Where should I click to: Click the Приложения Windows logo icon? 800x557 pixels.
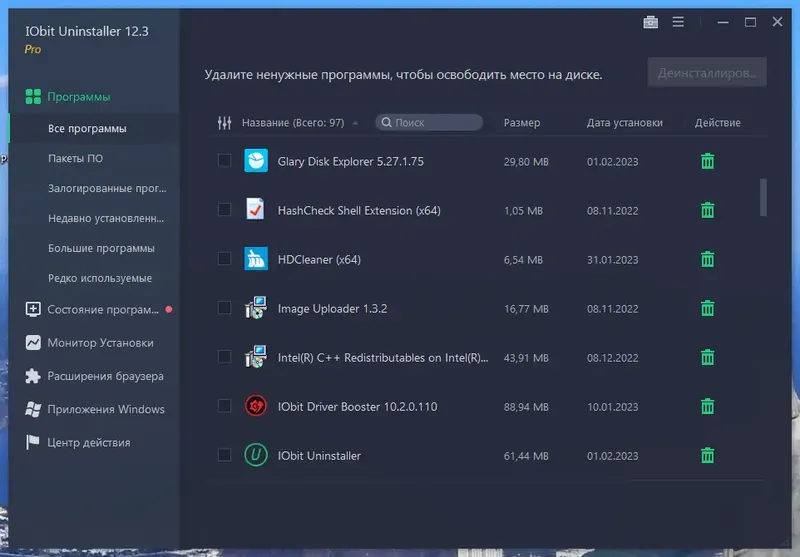click(x=33, y=409)
